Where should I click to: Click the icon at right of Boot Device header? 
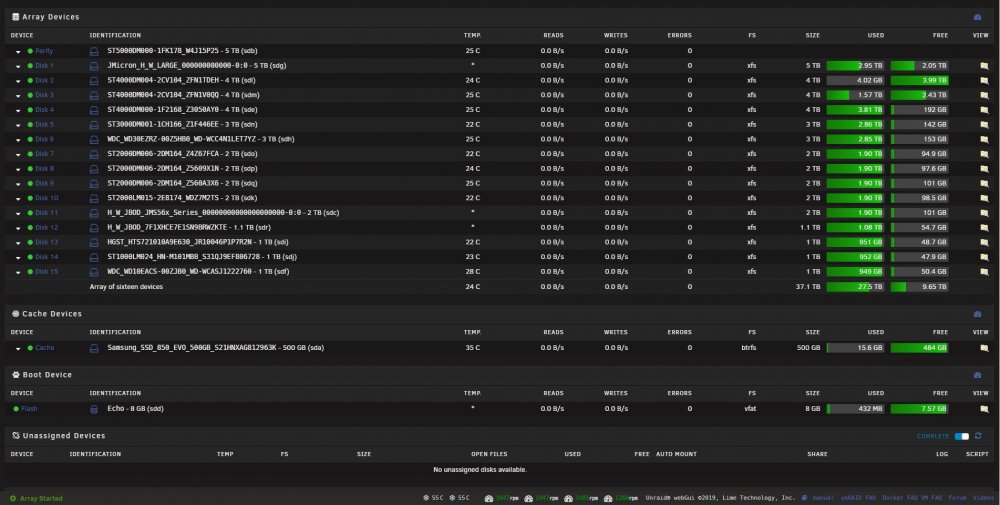point(978,375)
